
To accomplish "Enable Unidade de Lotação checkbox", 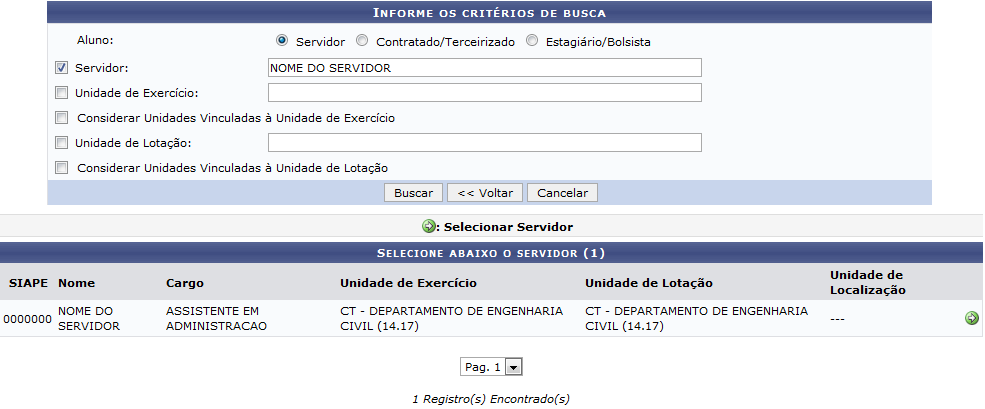I will pos(62,143).
